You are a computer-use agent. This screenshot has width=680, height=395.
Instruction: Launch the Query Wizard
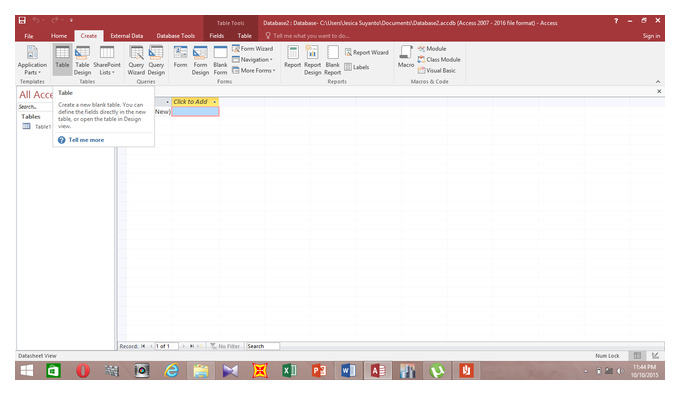tap(136, 60)
